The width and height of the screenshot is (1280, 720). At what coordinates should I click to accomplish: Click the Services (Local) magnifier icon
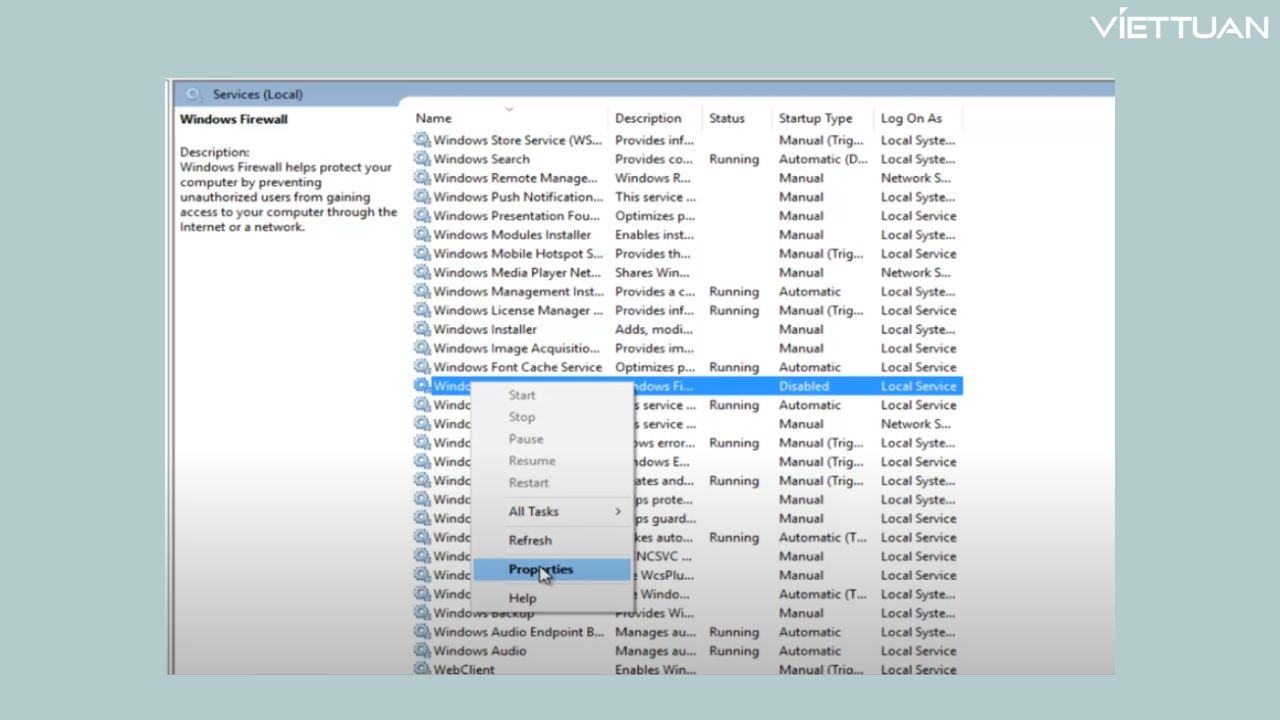193,94
